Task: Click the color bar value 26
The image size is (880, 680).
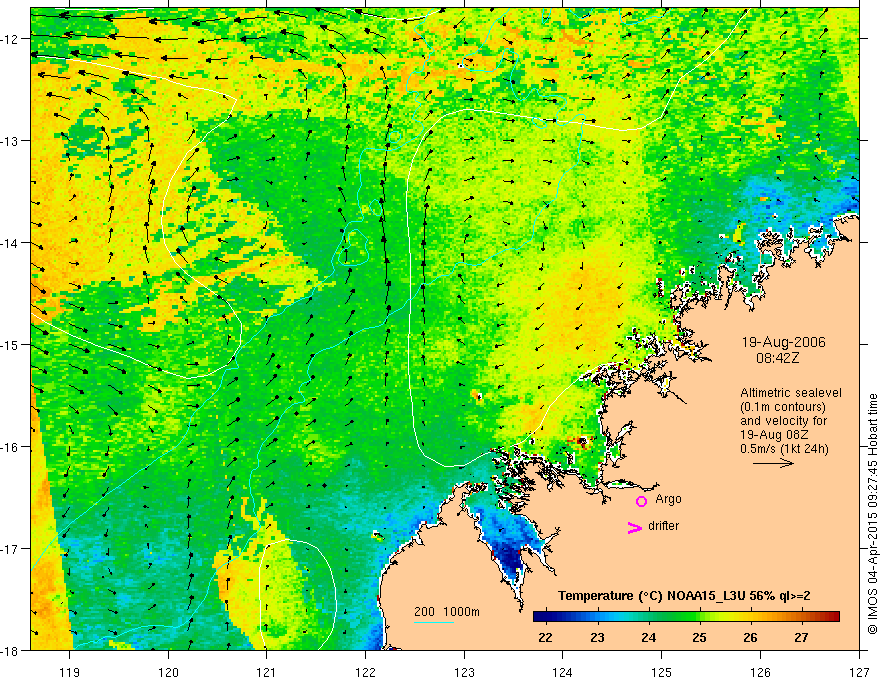Action: point(750,637)
